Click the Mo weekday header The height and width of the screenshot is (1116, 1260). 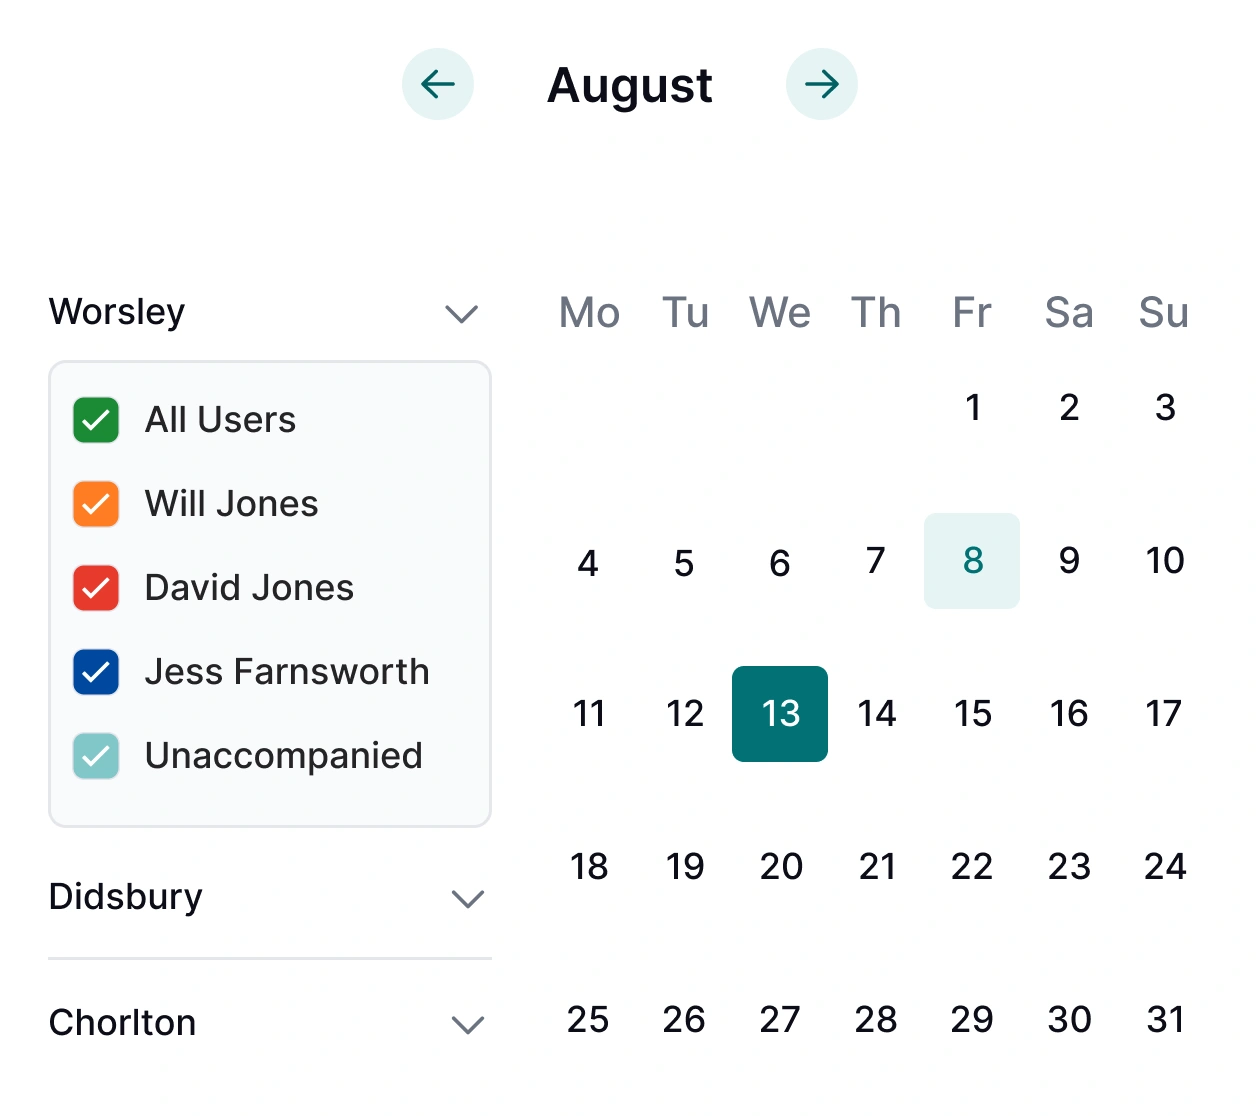coord(589,313)
